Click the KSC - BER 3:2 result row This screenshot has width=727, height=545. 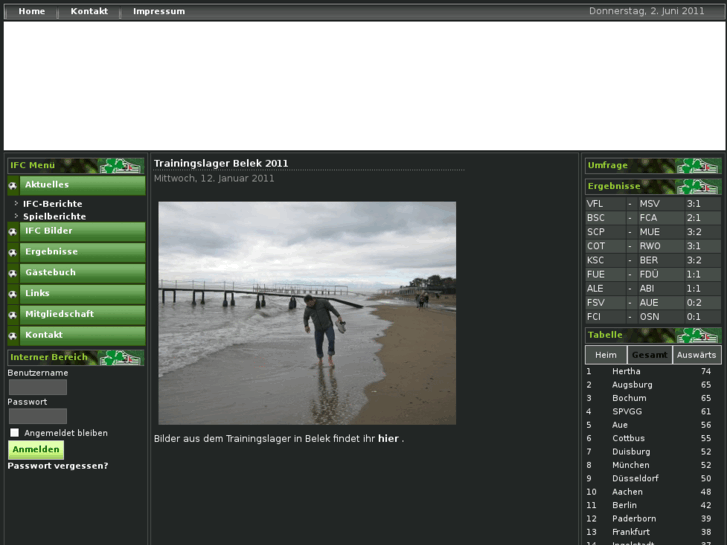coord(653,260)
